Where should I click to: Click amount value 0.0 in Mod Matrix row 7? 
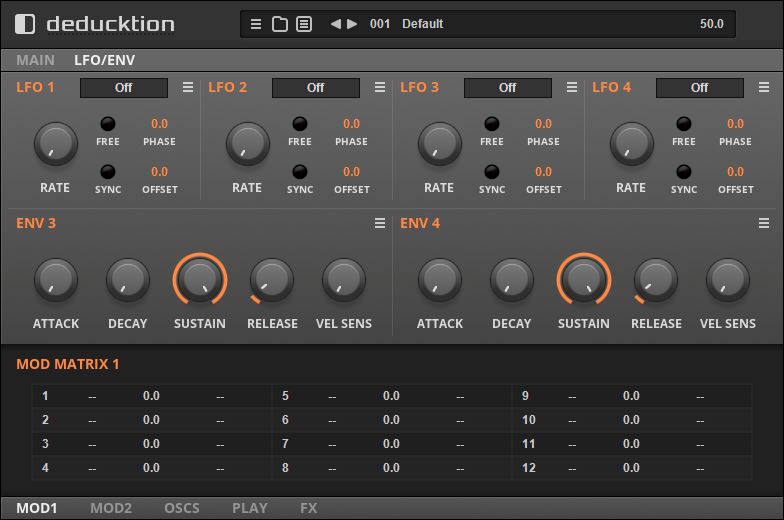pyautogui.click(x=391, y=444)
